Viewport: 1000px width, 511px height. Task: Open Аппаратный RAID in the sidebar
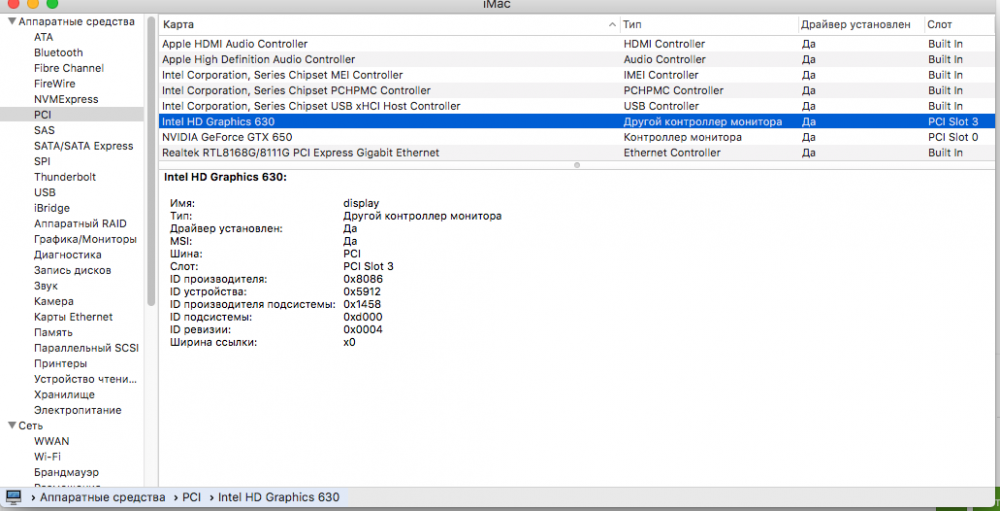coord(80,223)
